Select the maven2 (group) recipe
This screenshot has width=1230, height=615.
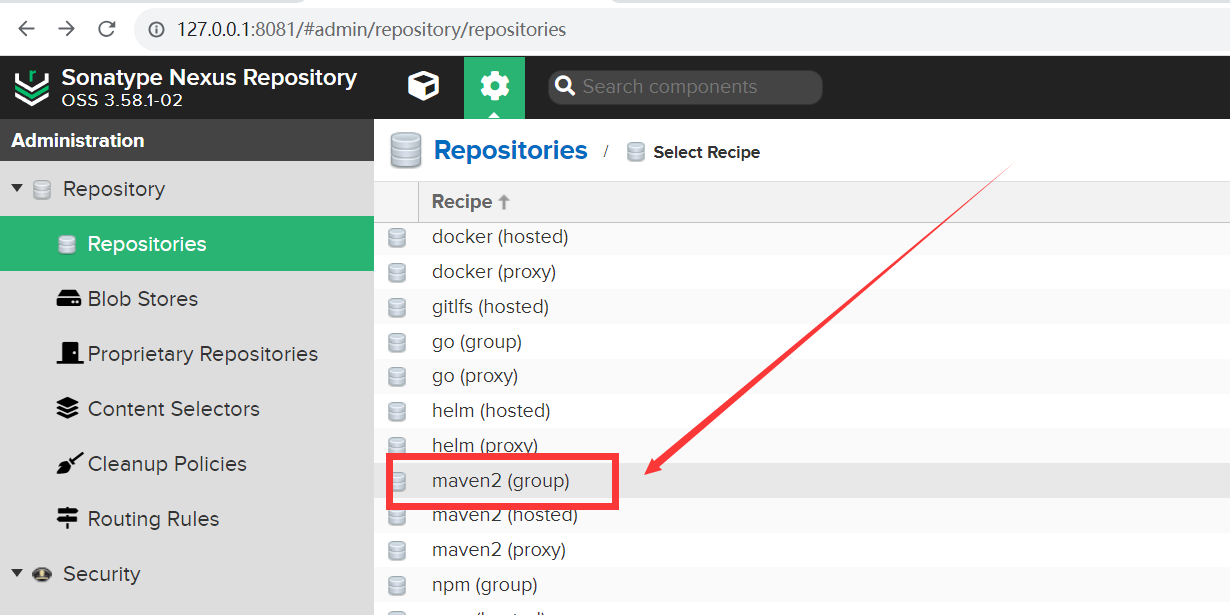click(500, 481)
